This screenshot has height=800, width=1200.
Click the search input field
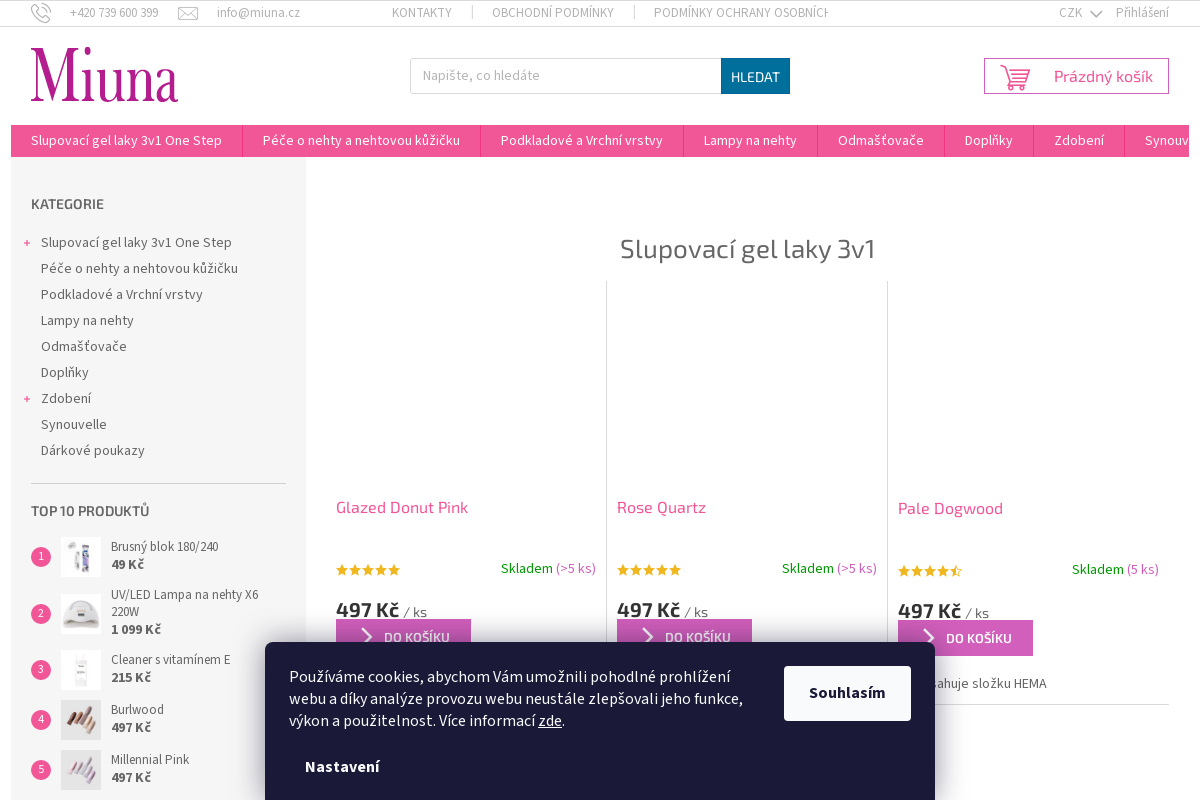pyautogui.click(x=565, y=76)
